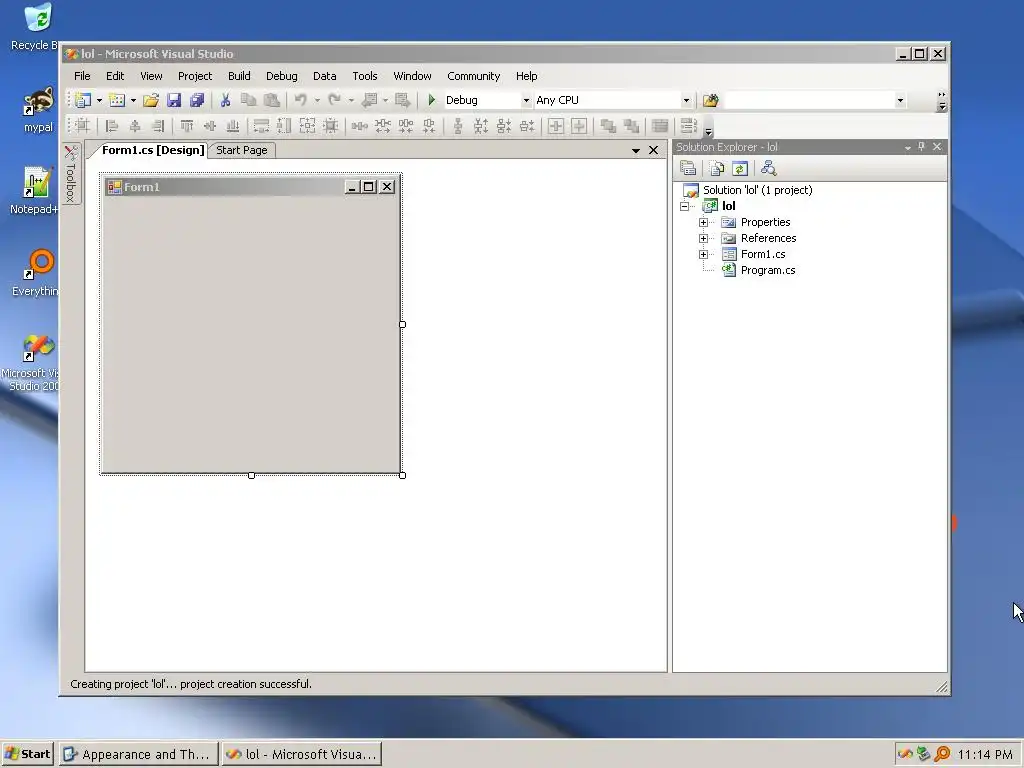Click the Size to Grid icon
Image resolution: width=1024 pixels, height=768 pixels.
click(330, 125)
